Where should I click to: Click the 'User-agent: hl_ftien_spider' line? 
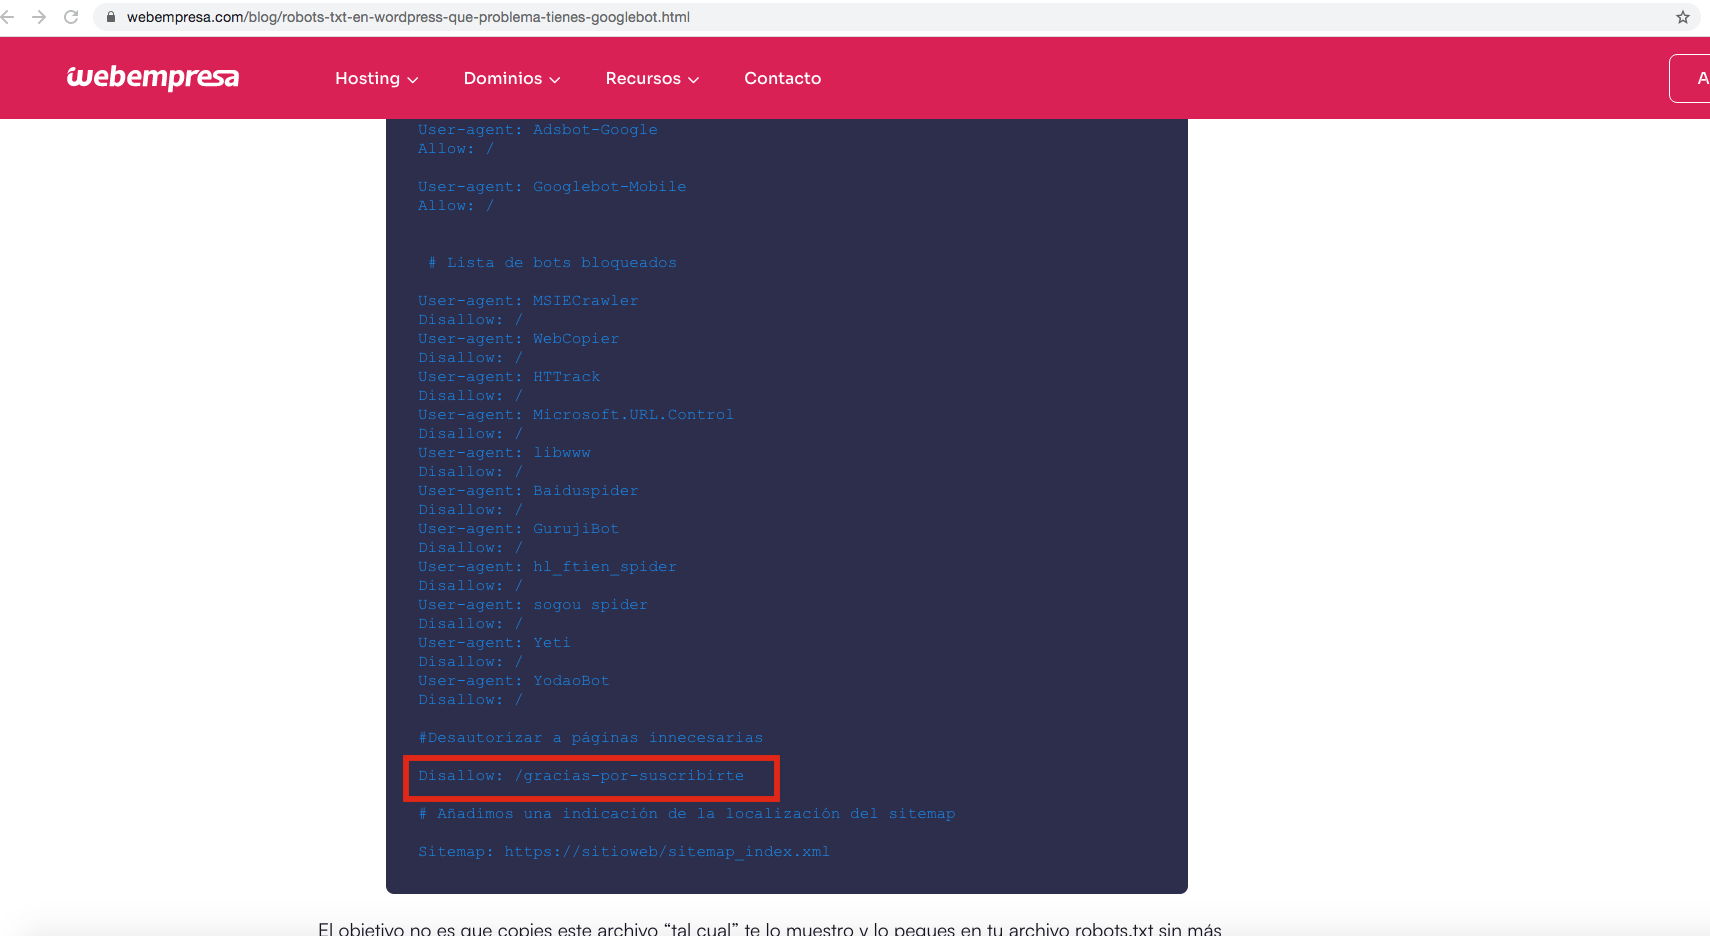click(547, 567)
